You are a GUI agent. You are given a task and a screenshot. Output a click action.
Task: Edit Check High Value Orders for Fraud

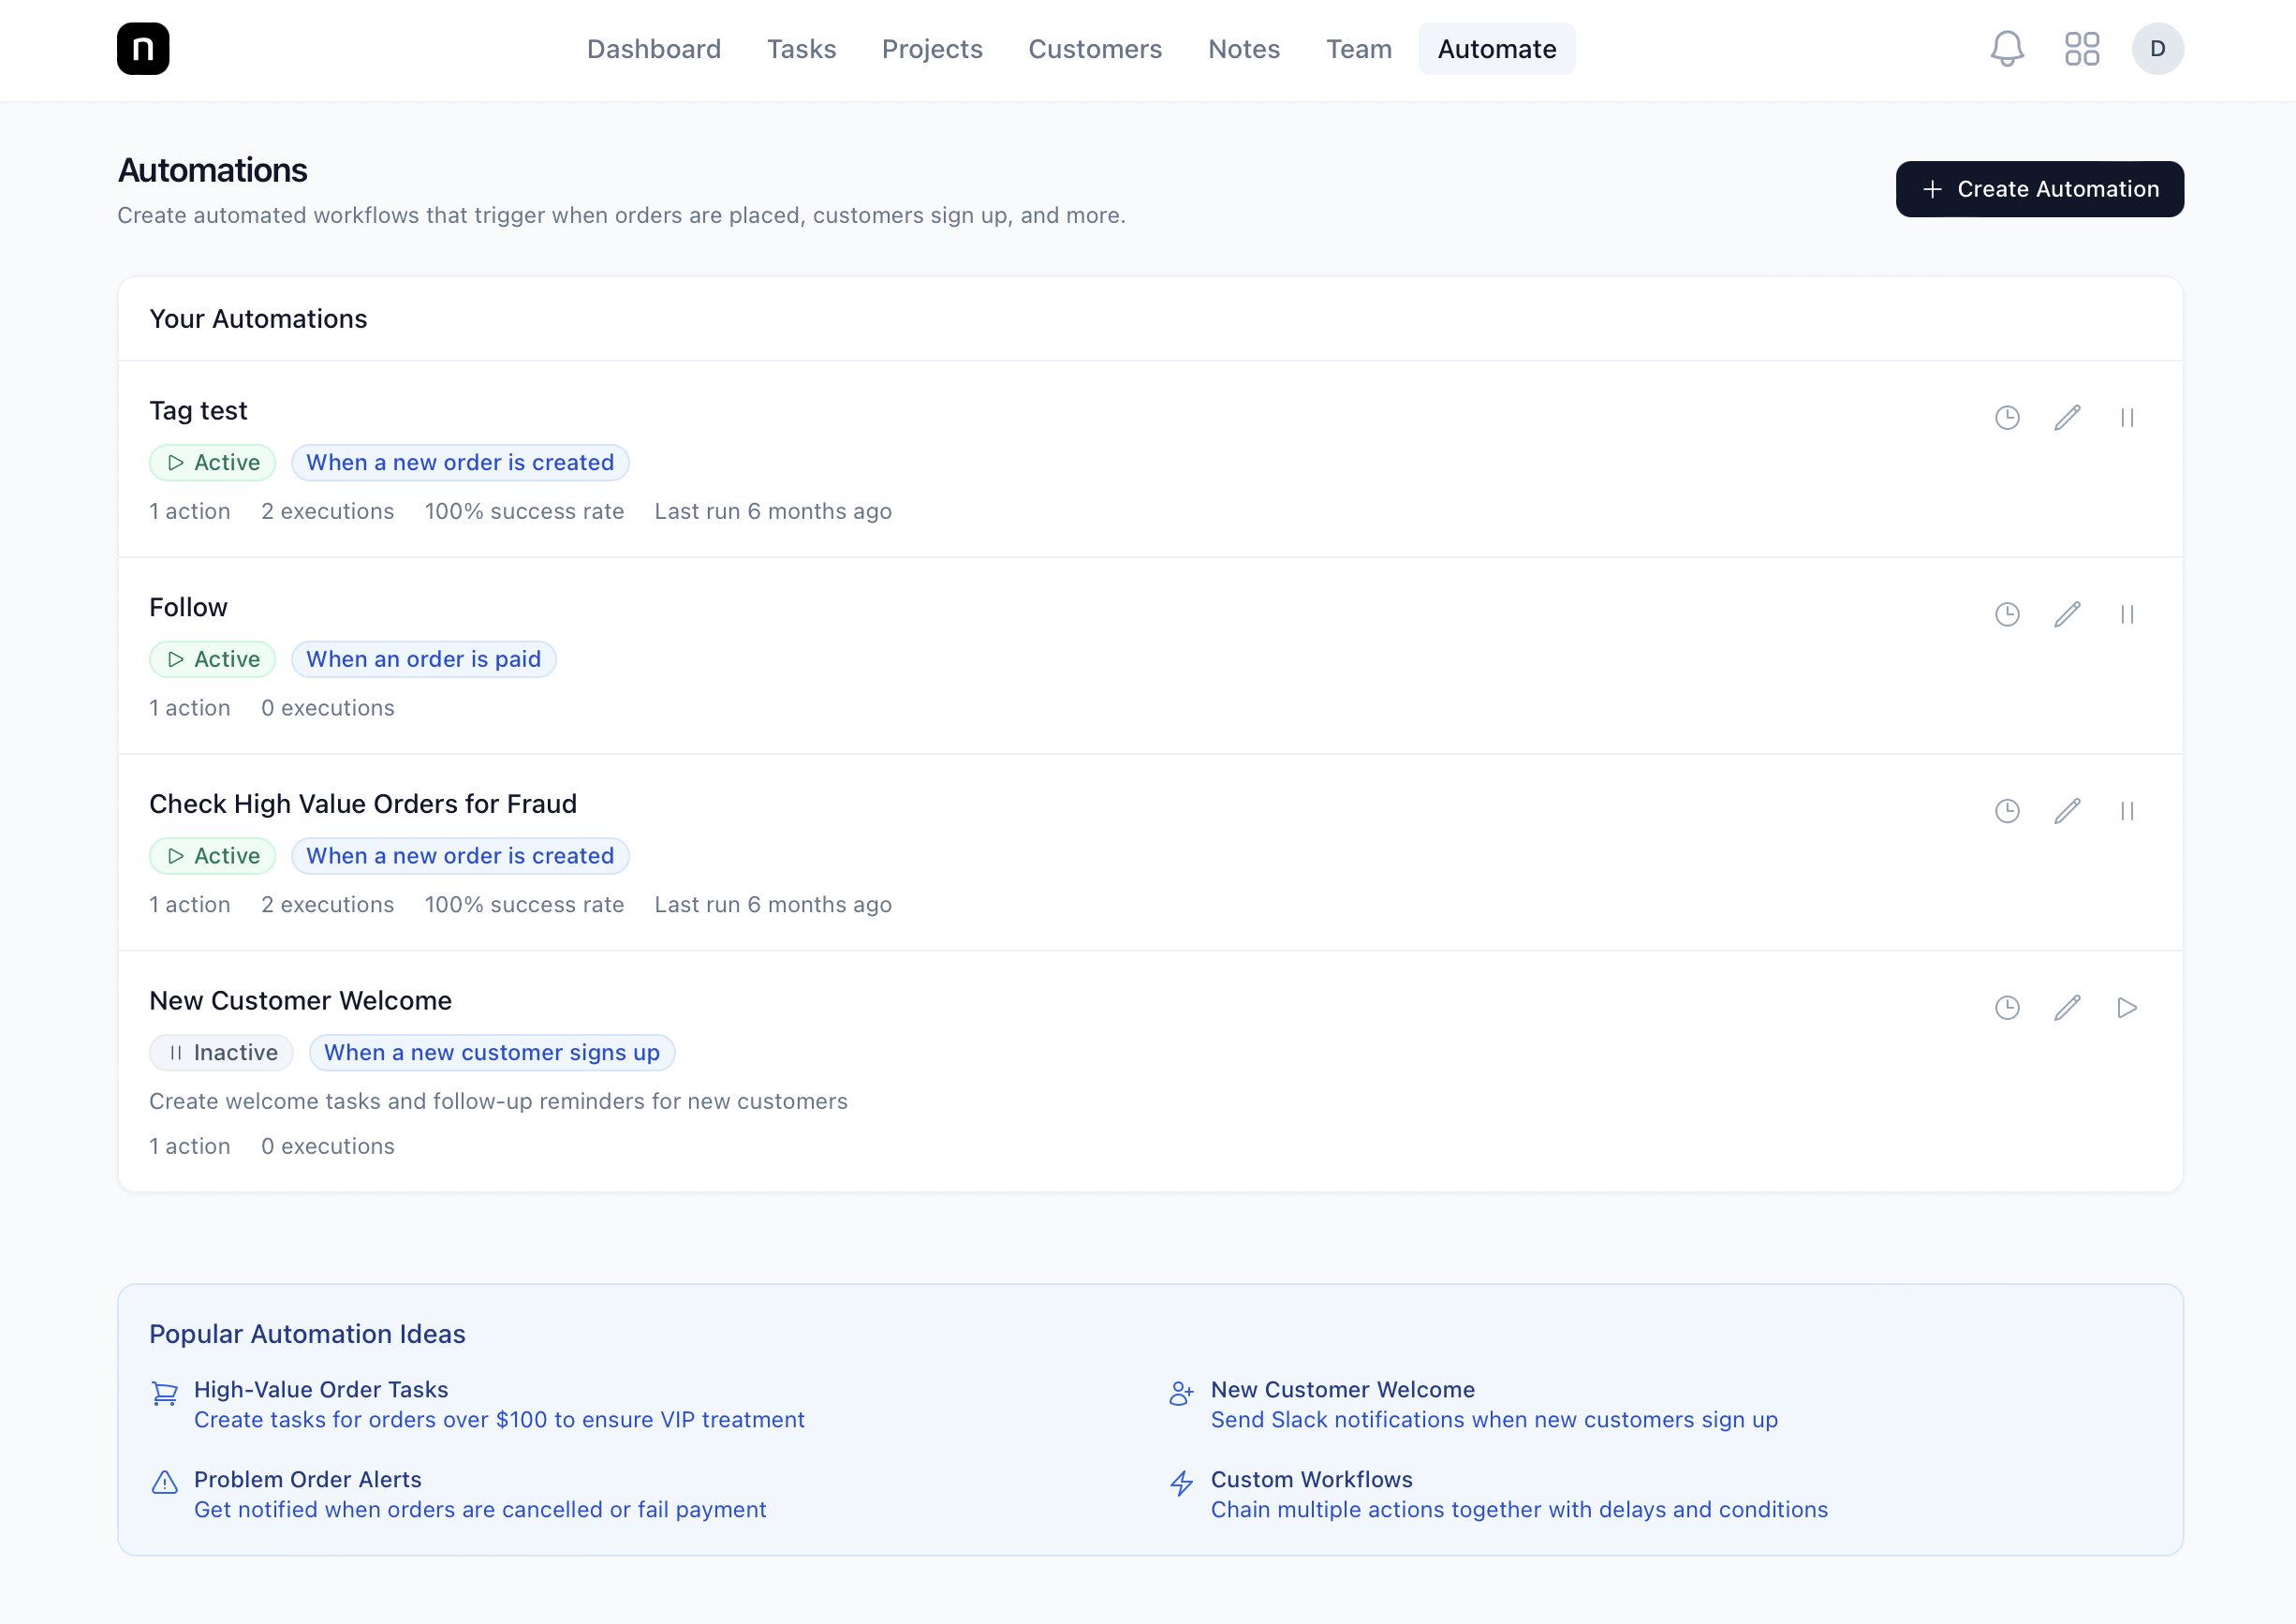[2067, 811]
